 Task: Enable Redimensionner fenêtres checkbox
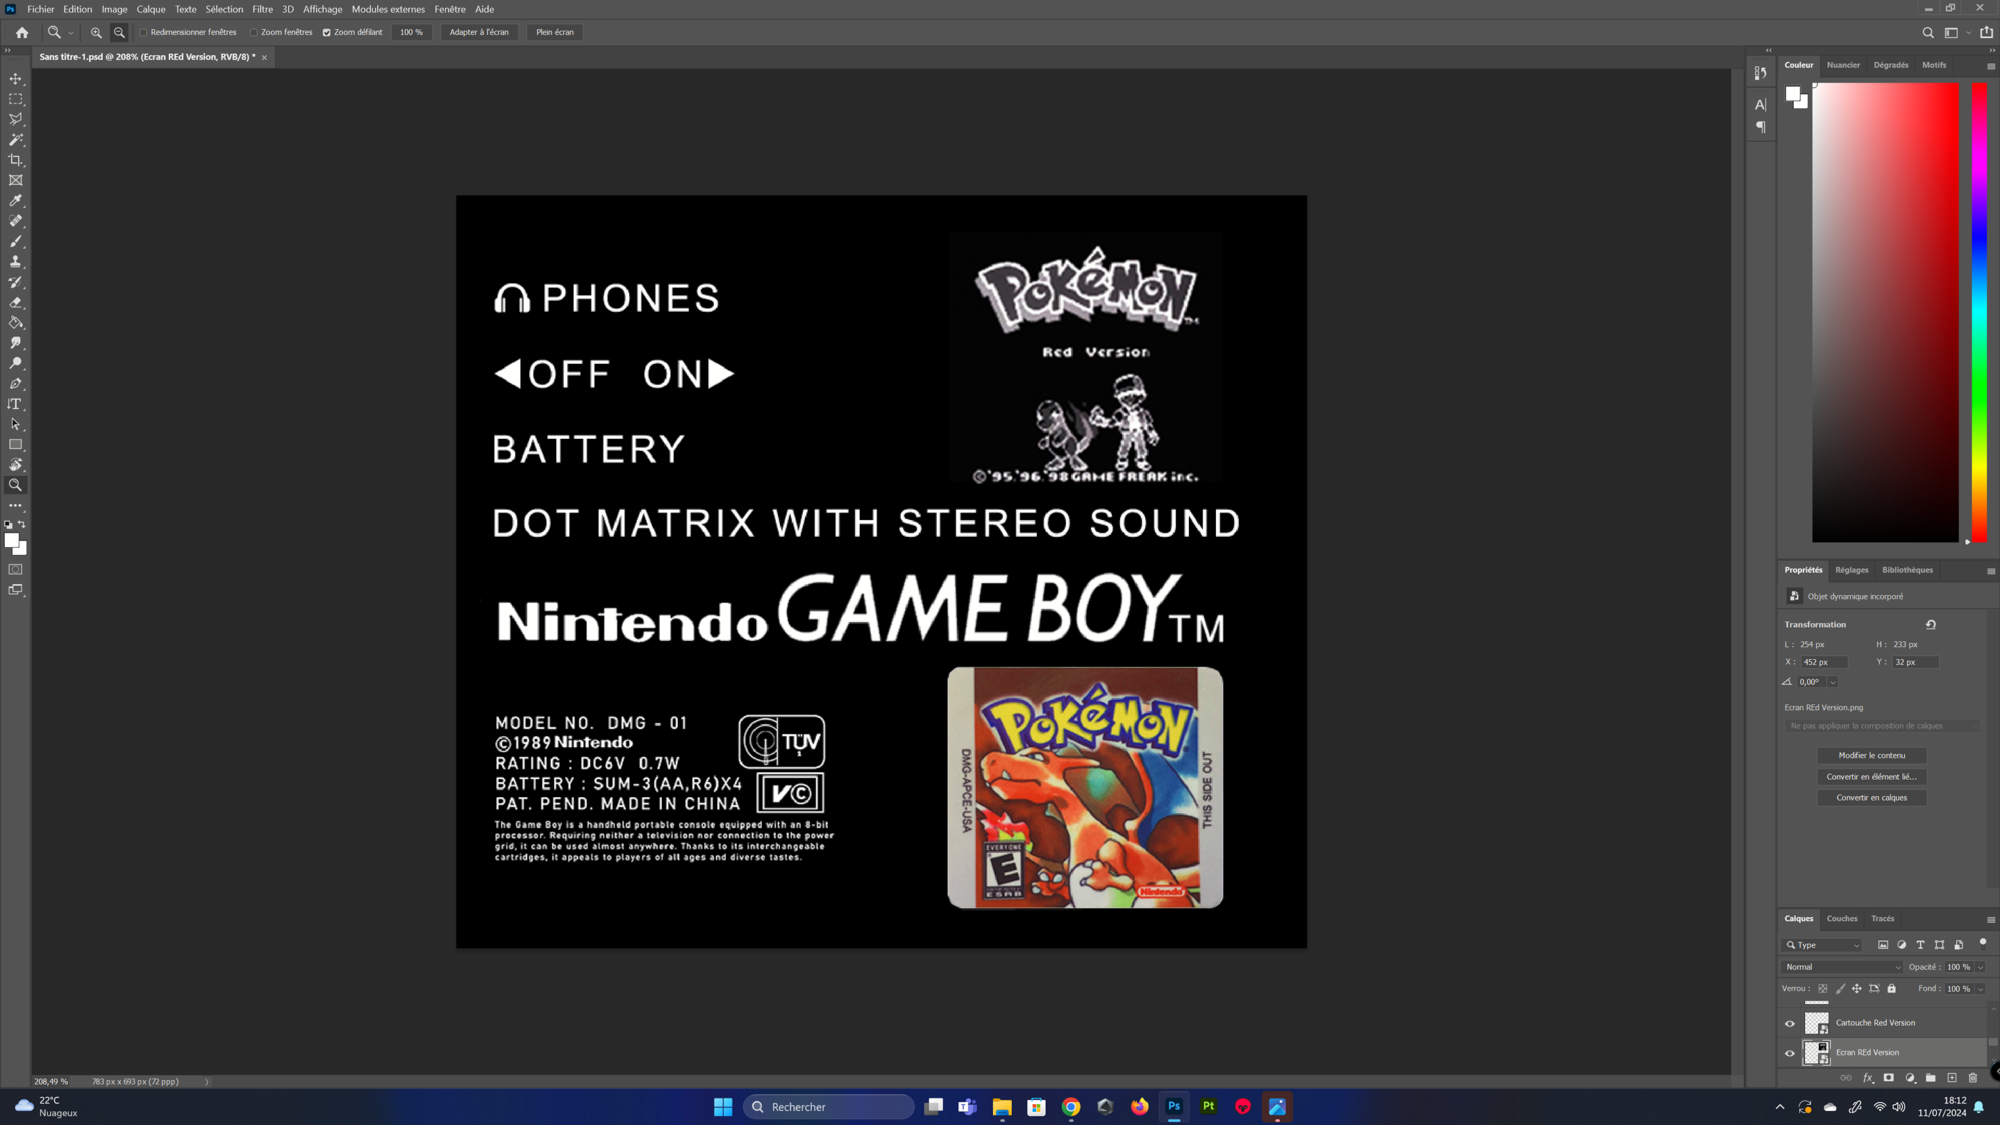tap(144, 32)
